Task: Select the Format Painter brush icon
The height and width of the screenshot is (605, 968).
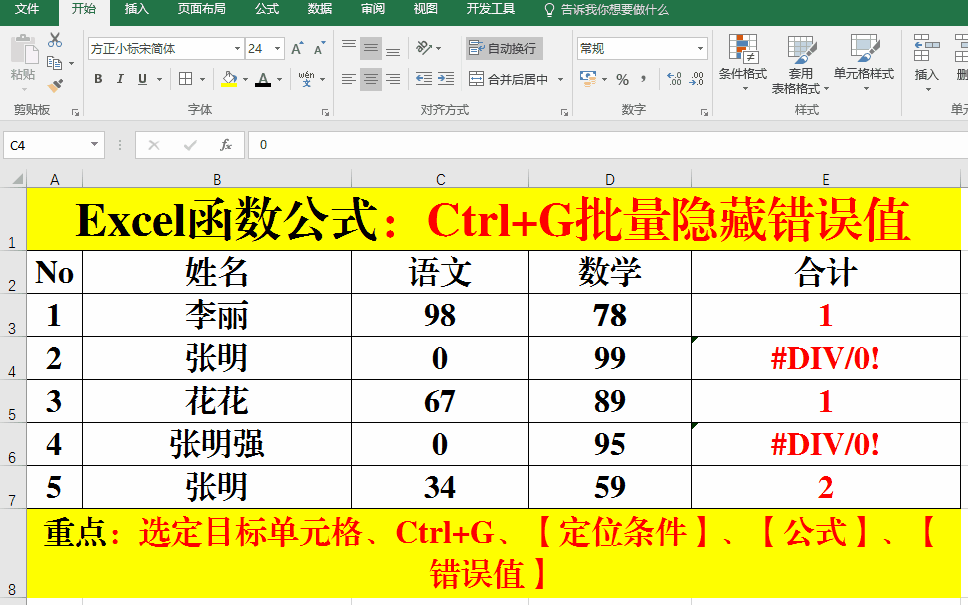Action: [x=55, y=86]
